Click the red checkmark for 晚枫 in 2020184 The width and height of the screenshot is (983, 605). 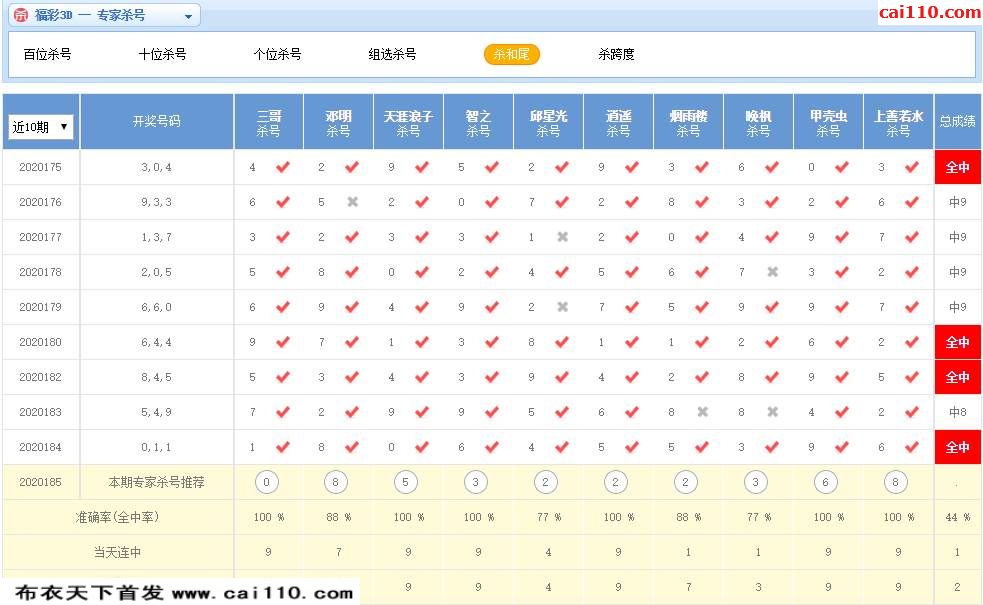[772, 447]
